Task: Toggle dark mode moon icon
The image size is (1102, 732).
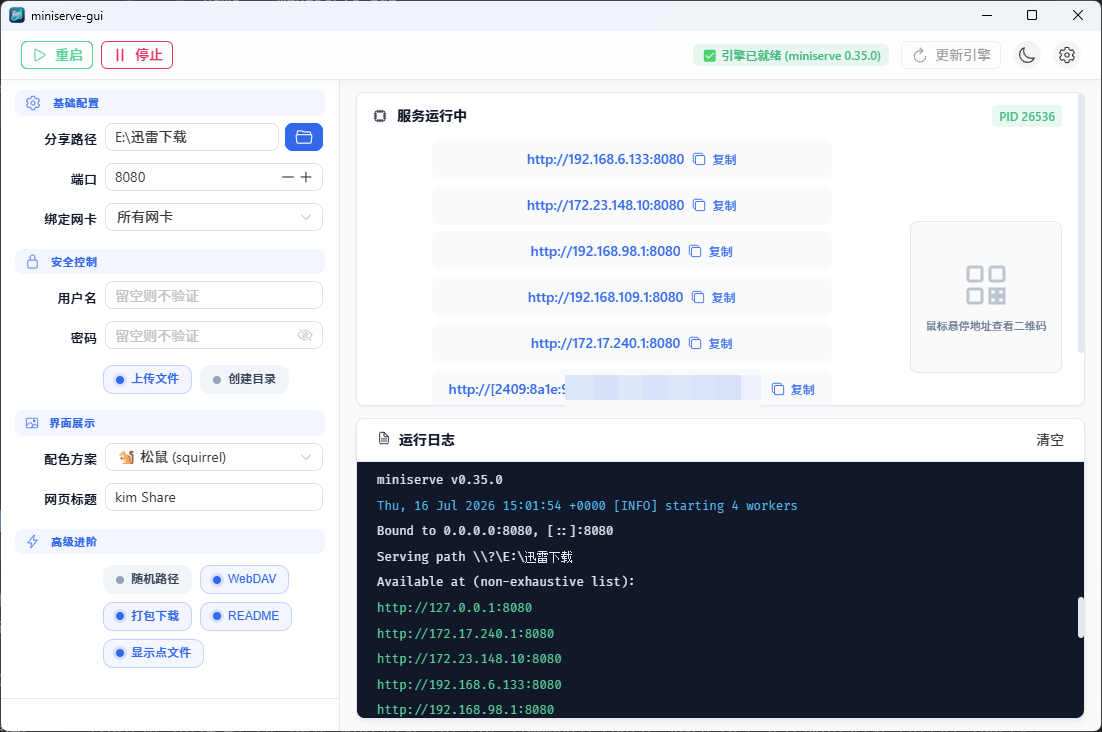Action: [x=1027, y=55]
